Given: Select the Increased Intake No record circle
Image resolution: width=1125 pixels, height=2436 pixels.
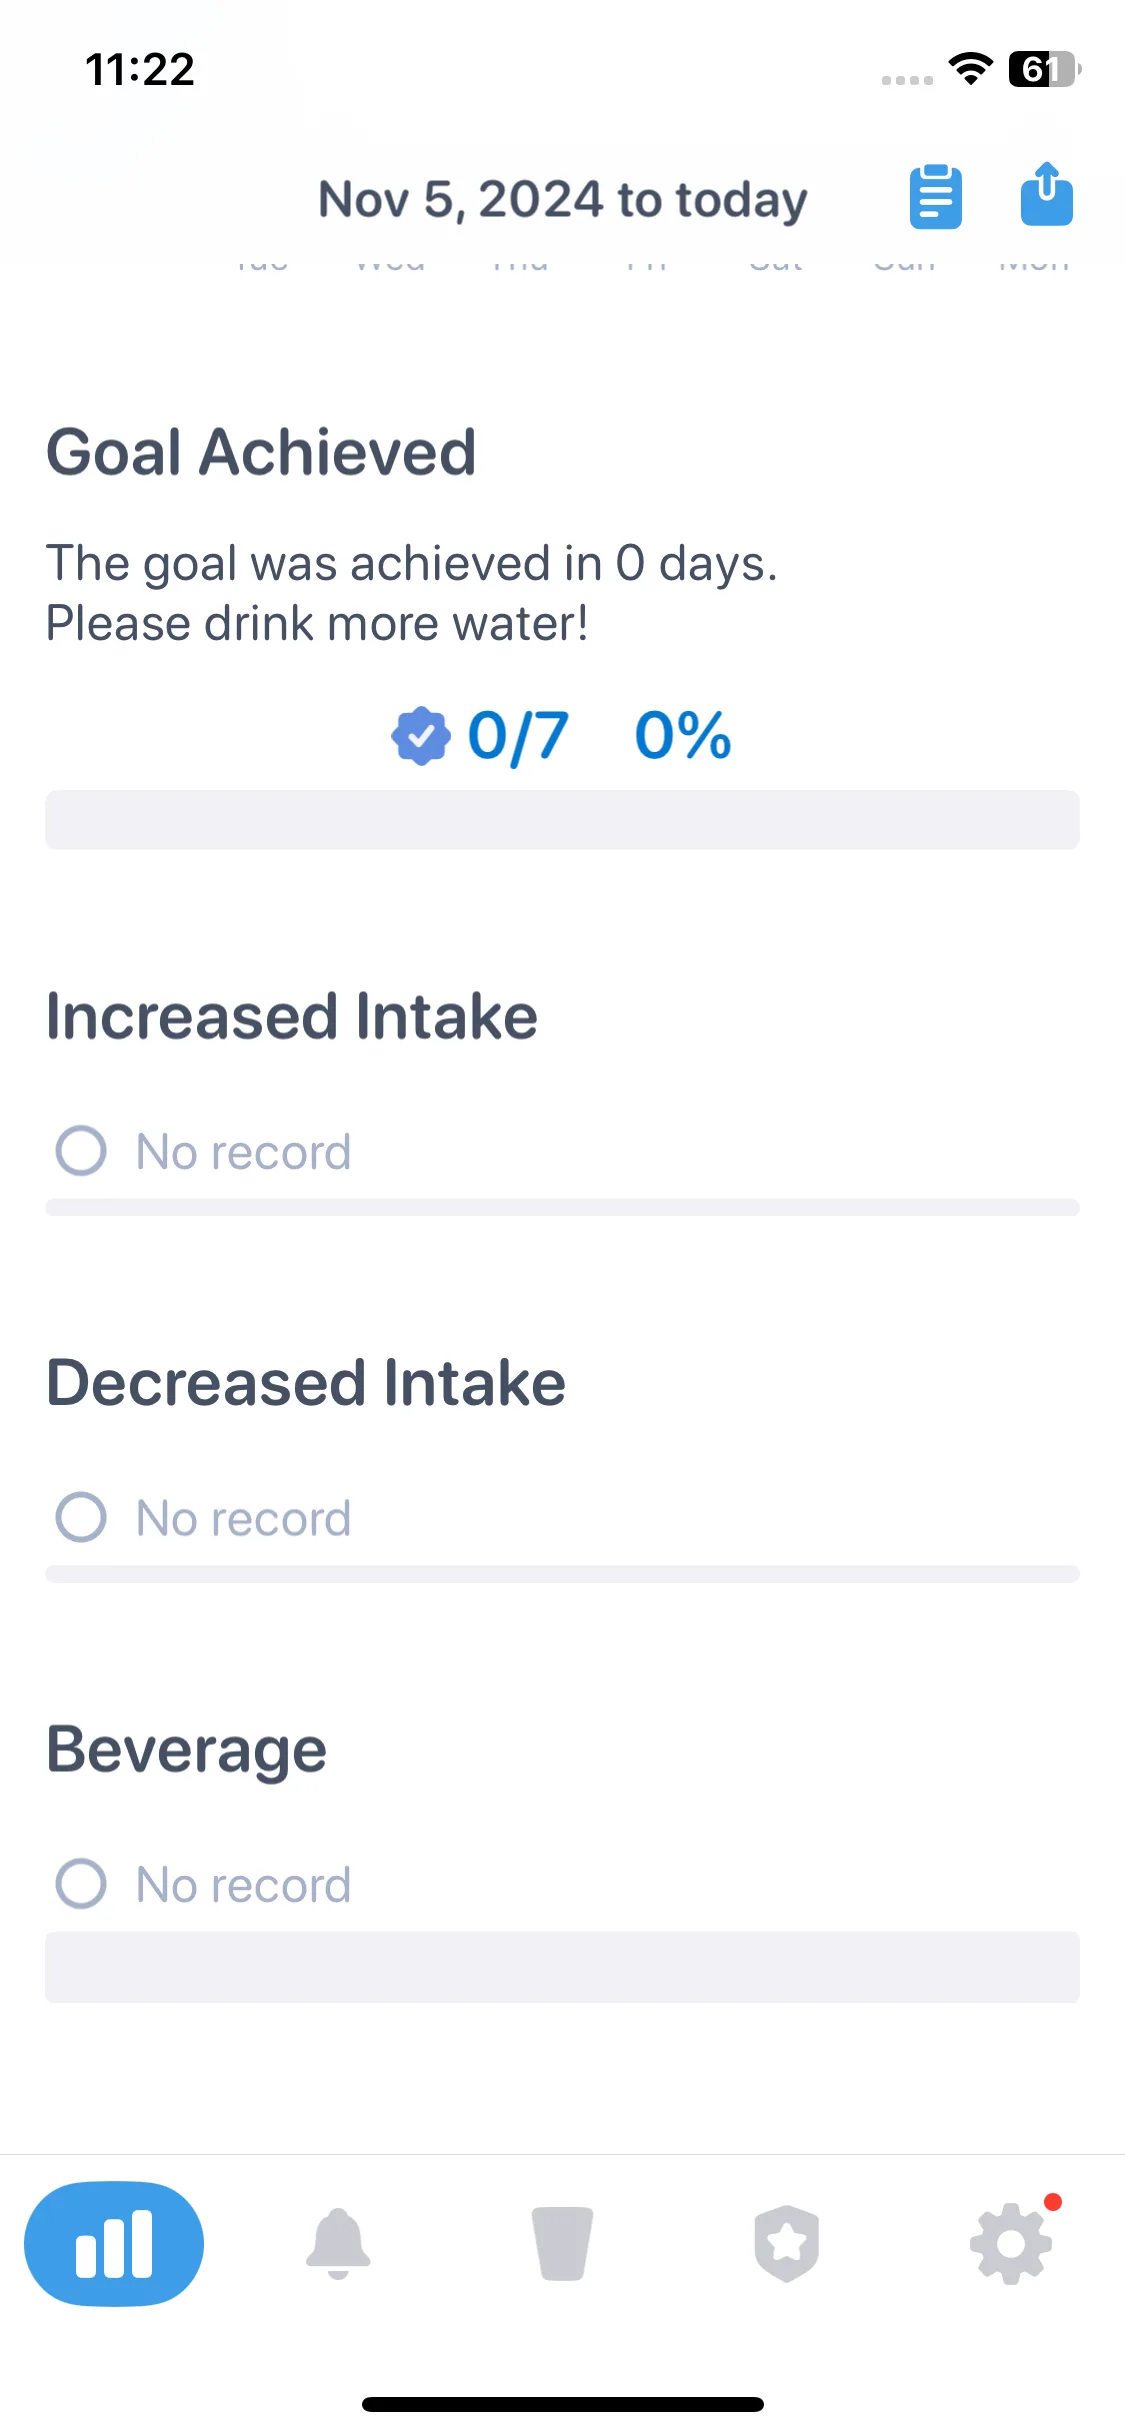Looking at the screenshot, I should (x=81, y=1151).
